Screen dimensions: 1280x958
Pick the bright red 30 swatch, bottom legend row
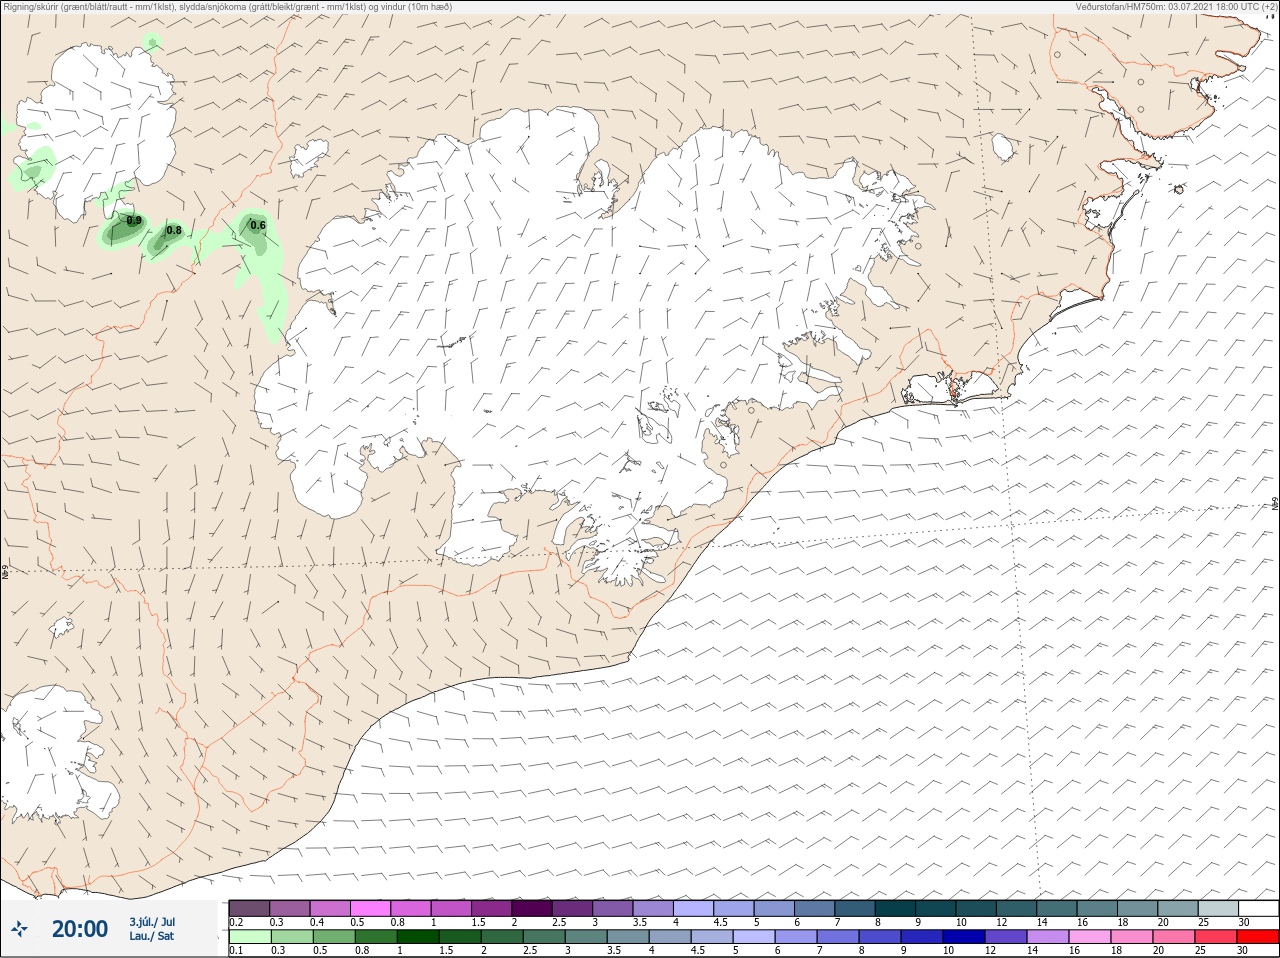[x=1258, y=937]
